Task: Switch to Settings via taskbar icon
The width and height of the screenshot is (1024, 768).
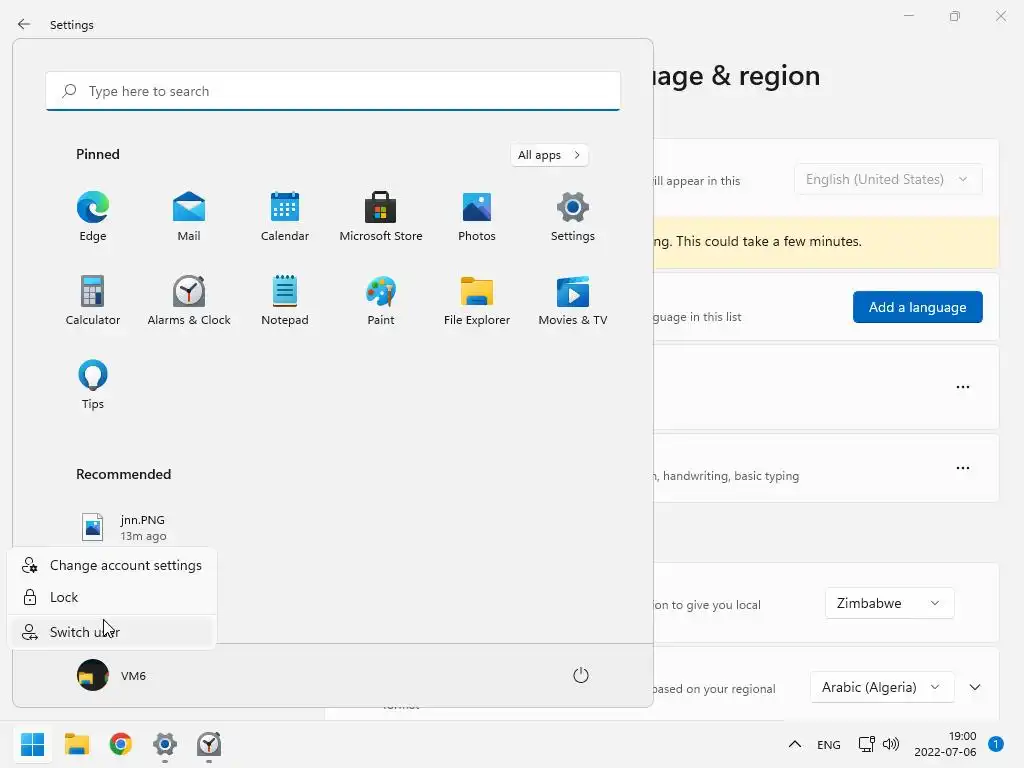Action: pyautogui.click(x=165, y=744)
